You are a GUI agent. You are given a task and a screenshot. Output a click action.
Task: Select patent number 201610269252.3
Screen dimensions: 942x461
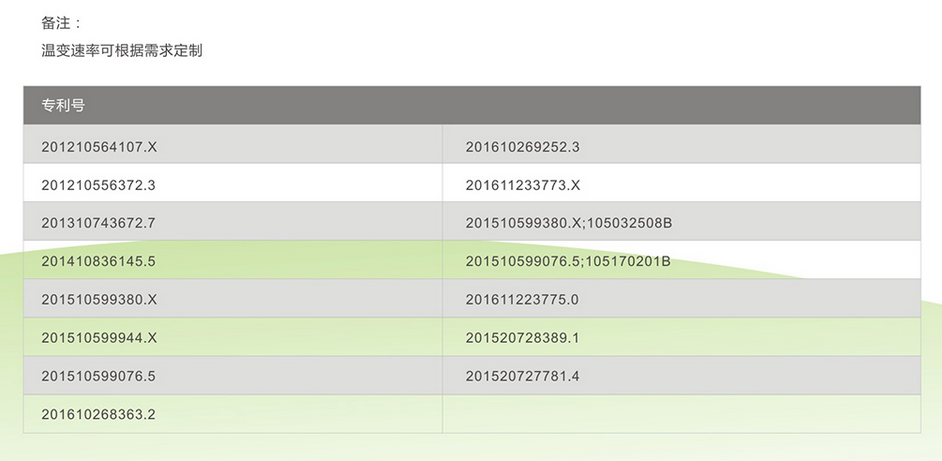click(x=522, y=147)
